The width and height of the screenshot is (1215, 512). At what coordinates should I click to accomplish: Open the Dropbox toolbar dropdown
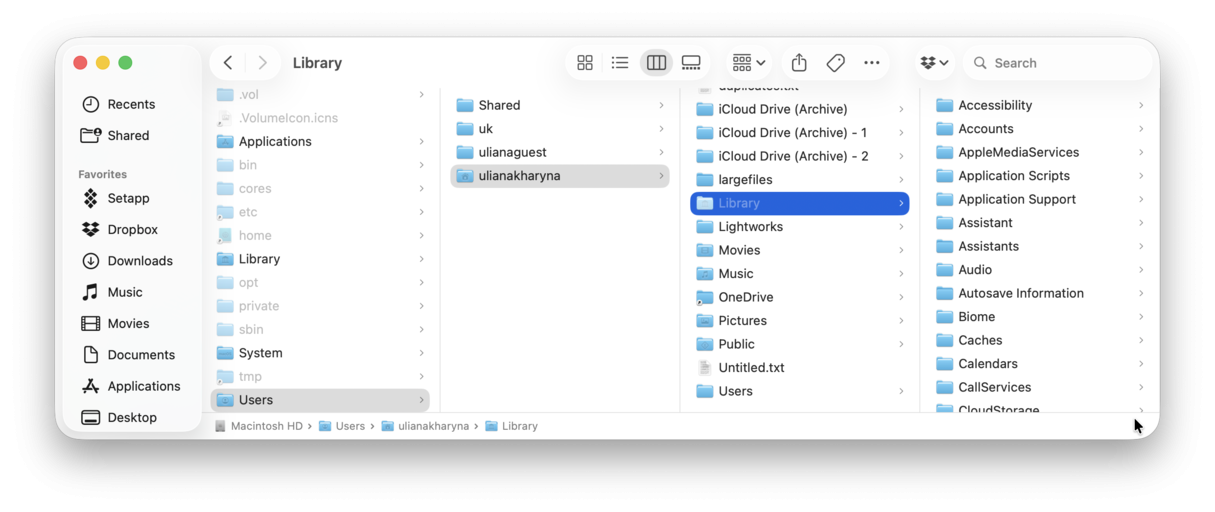[934, 62]
